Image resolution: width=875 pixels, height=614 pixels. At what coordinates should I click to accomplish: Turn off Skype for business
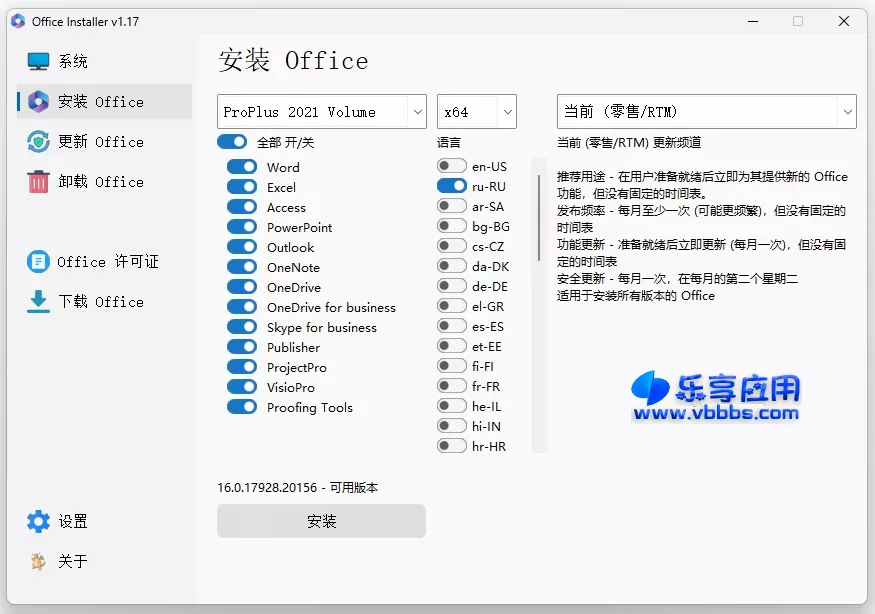point(240,327)
